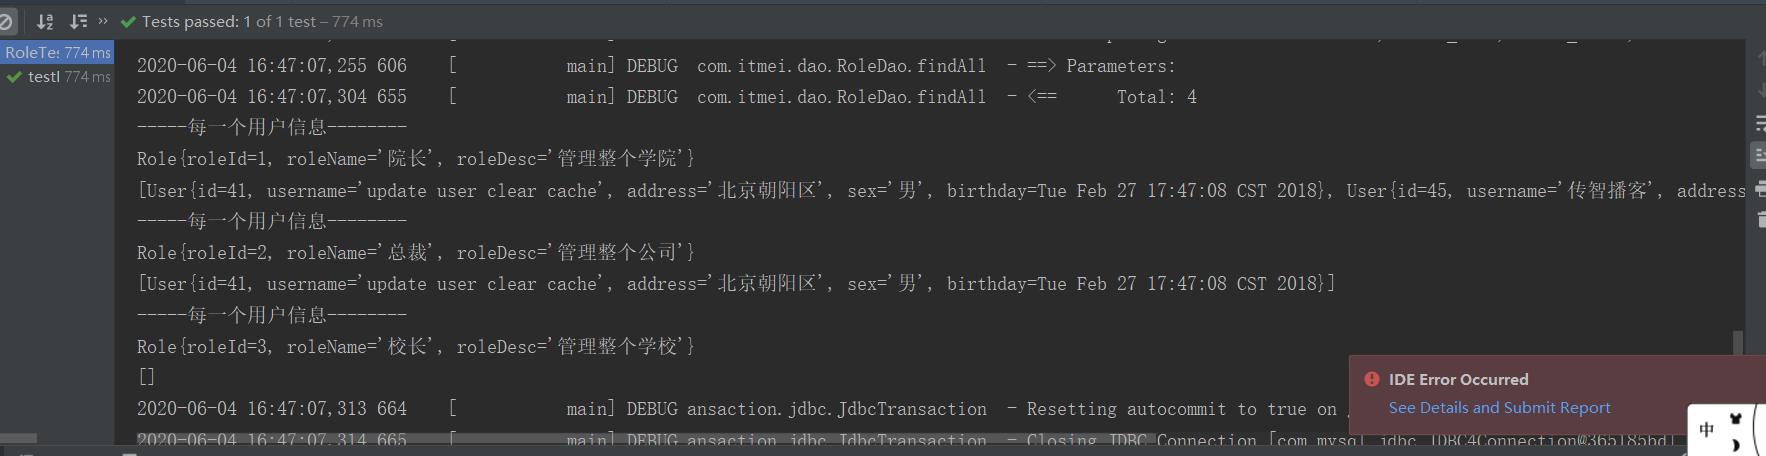This screenshot has height=456, width=1766.
Task: Click the Chinese input method indicator
Action: tap(1707, 429)
